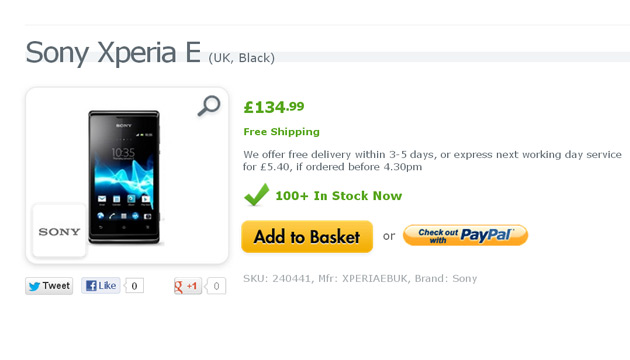Click the green in-stock checkmark icon
This screenshot has height=360, width=630.
(256, 194)
